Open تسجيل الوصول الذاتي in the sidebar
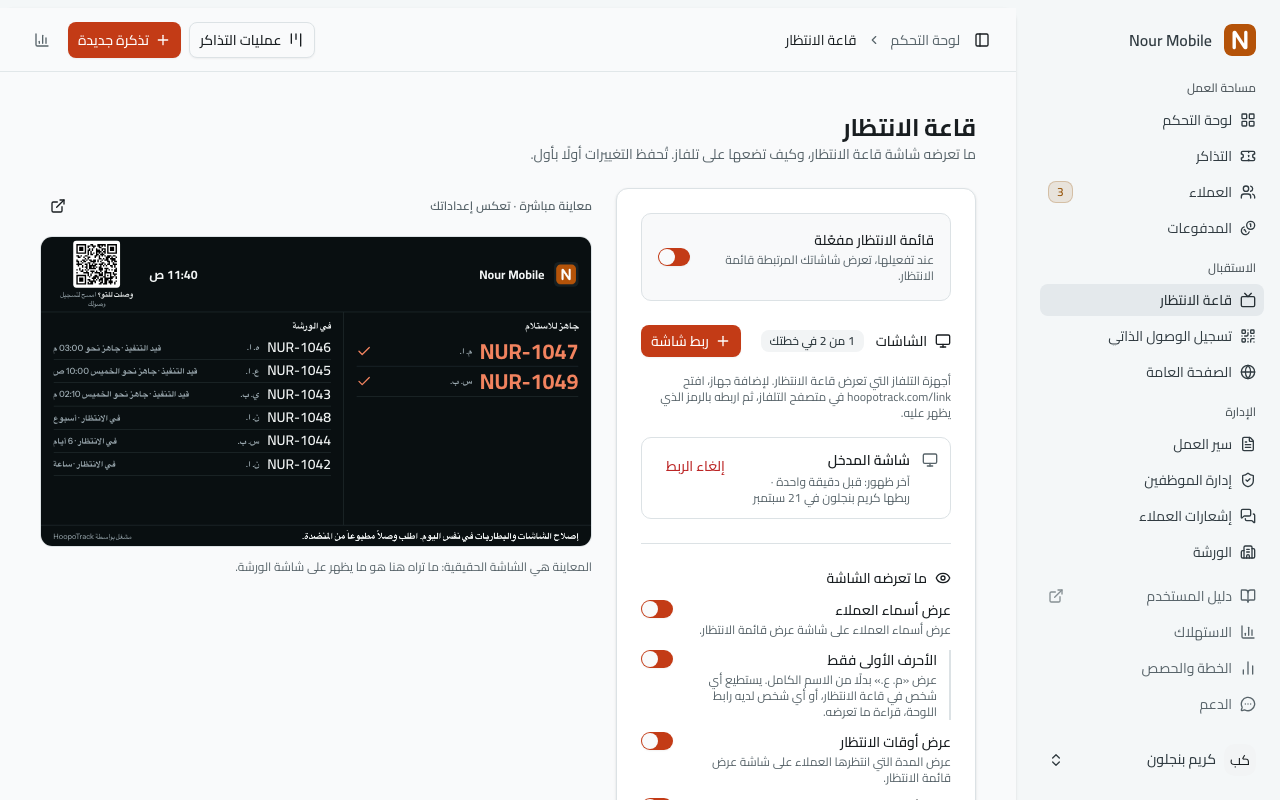 click(1152, 336)
